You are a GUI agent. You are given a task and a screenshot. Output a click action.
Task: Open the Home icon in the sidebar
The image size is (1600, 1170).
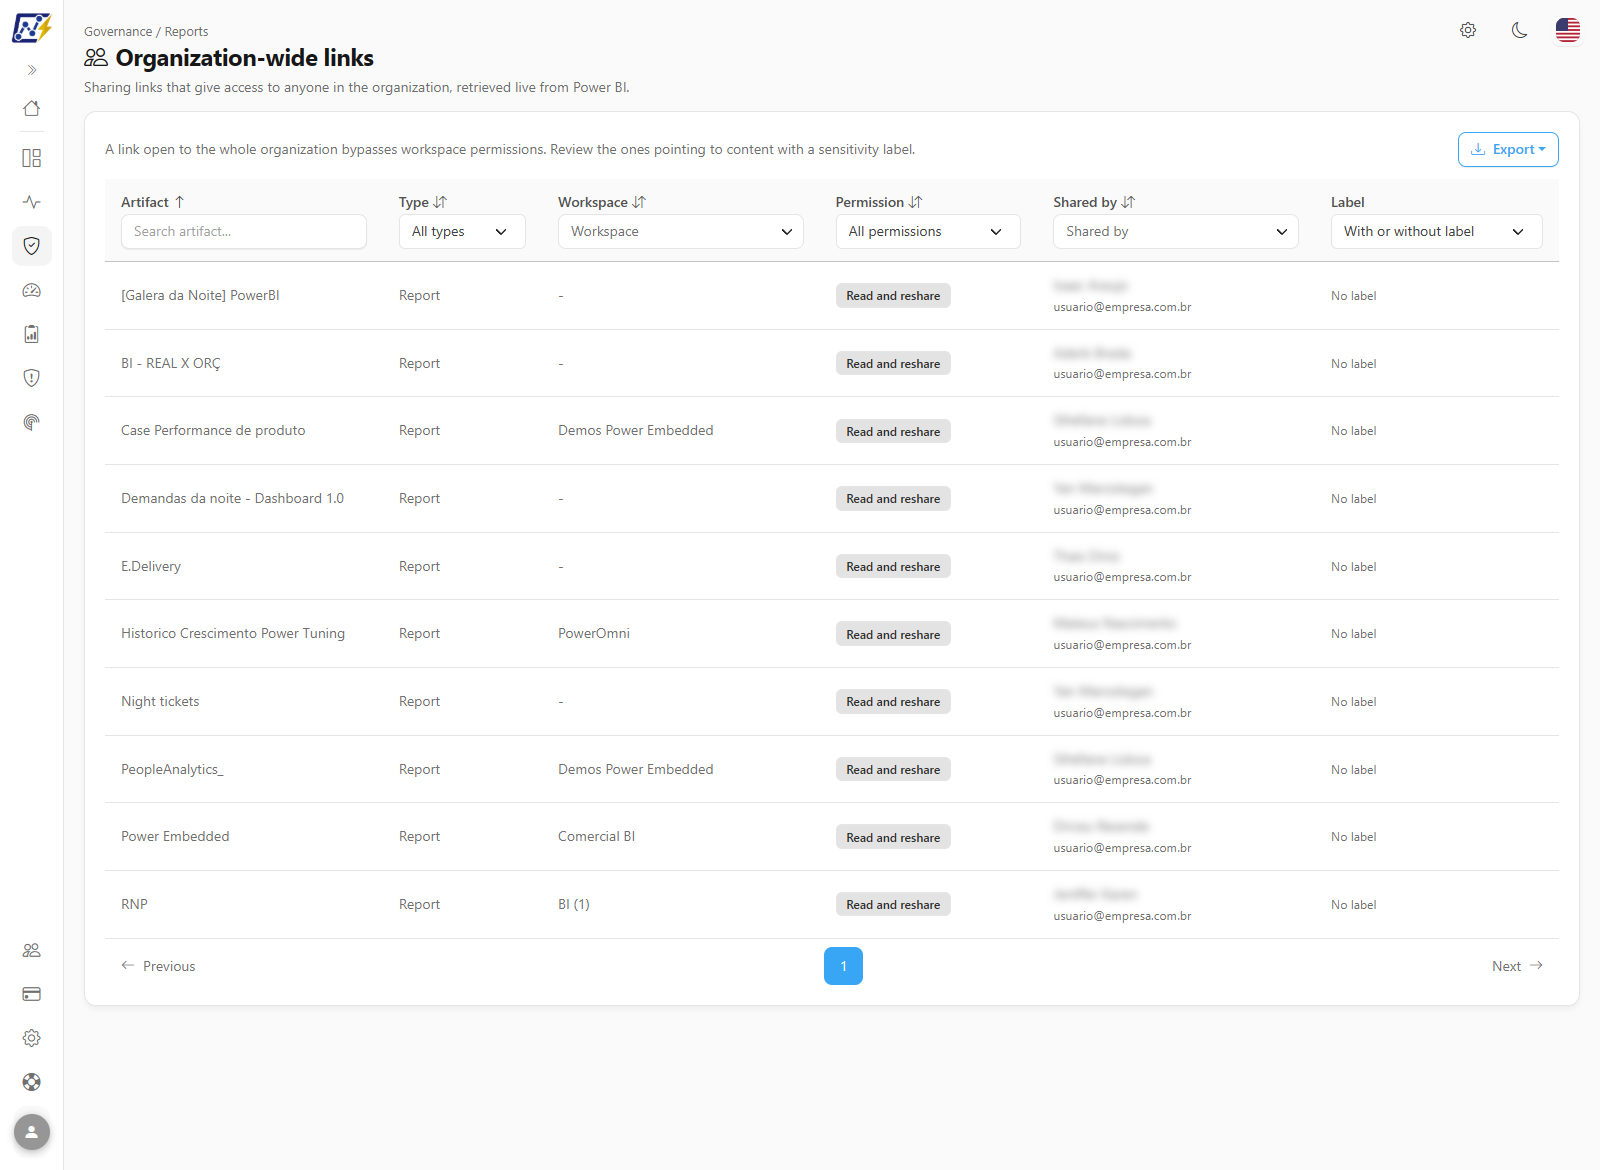[x=32, y=108]
